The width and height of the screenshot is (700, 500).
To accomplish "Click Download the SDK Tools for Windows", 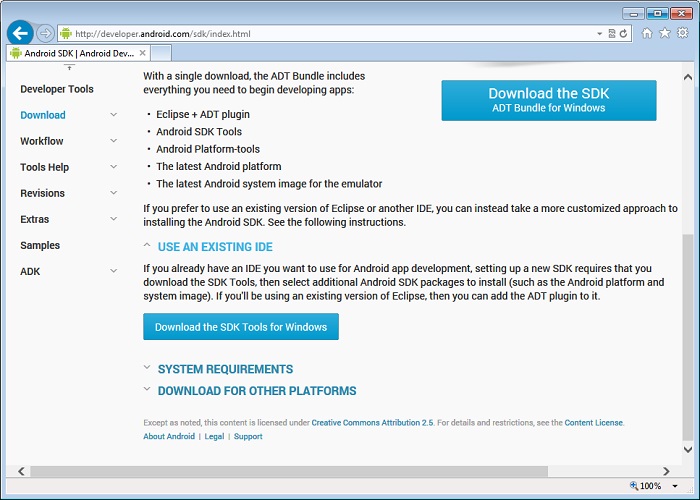I will point(241,327).
